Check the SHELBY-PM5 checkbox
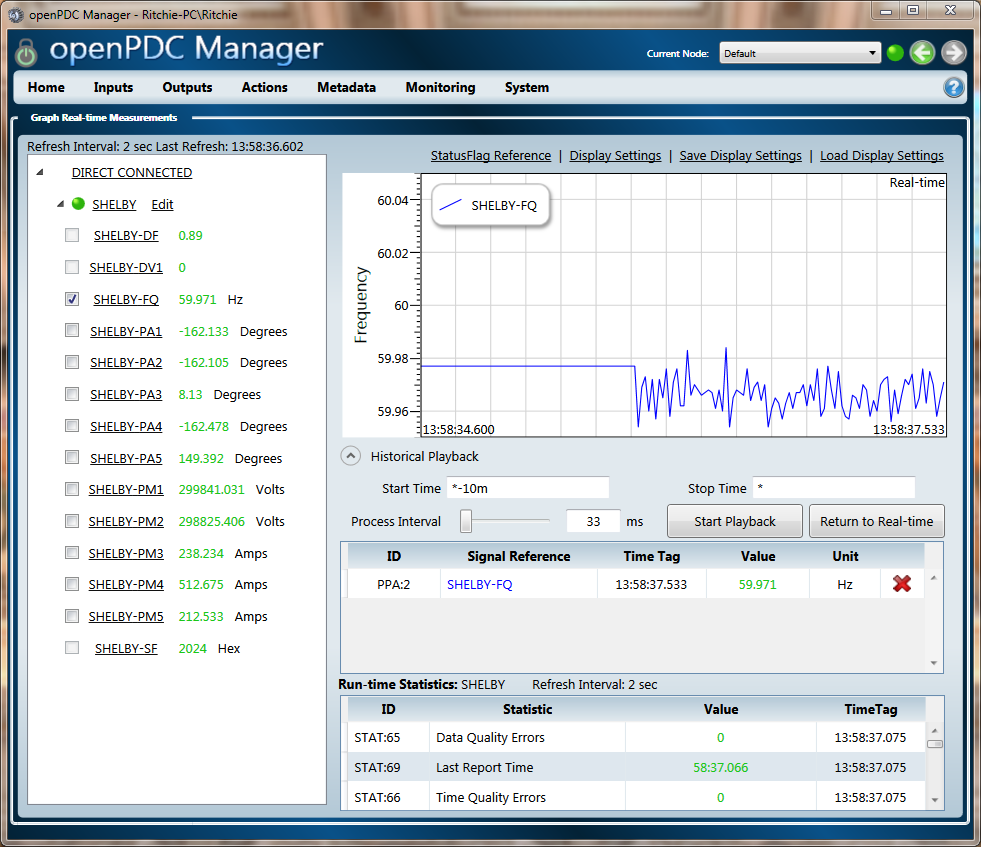 (x=72, y=616)
